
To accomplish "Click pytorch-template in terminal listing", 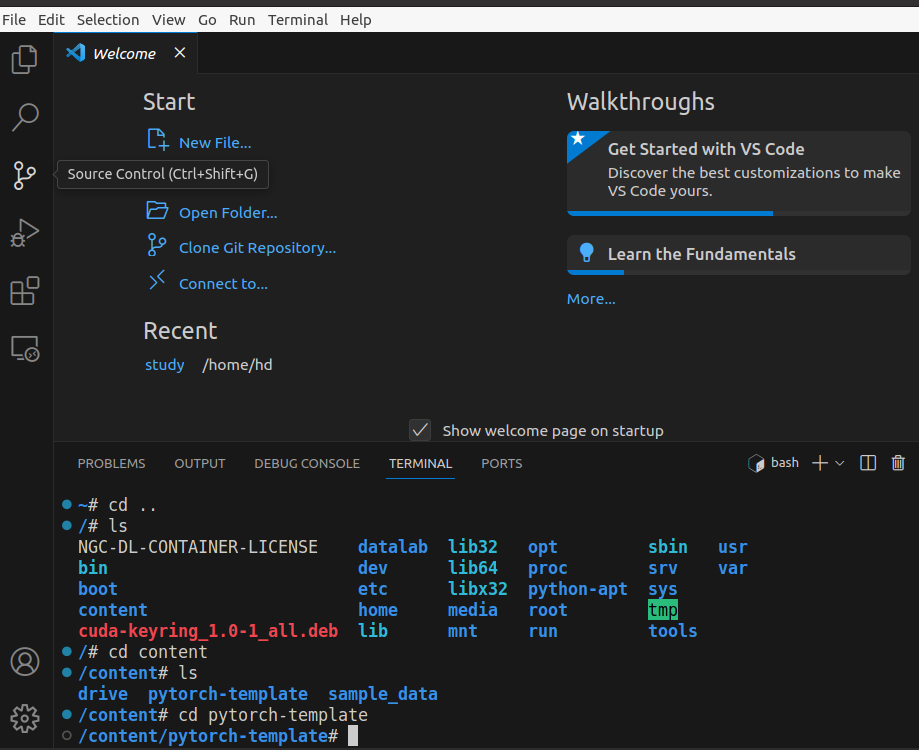I will point(227,694).
